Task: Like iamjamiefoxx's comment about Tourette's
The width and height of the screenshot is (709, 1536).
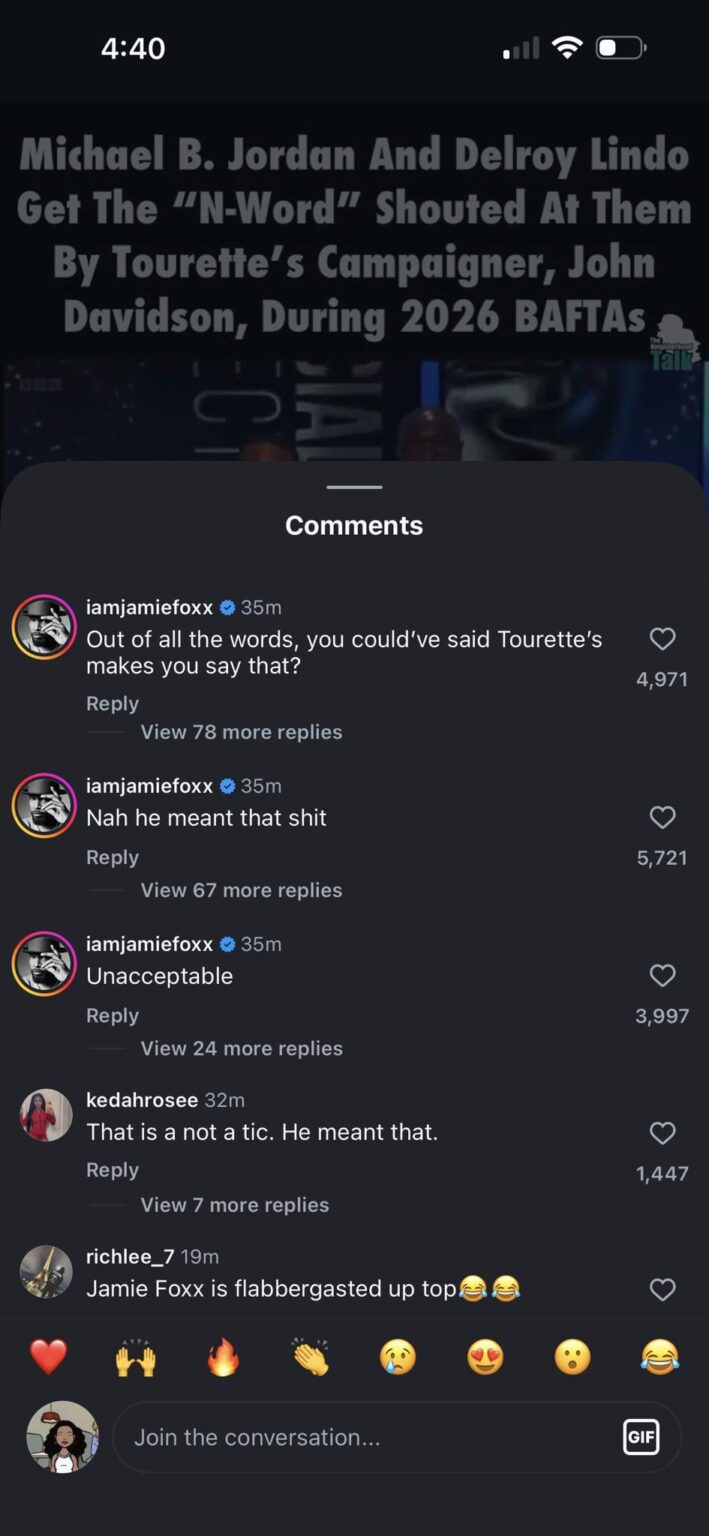Action: [663, 639]
